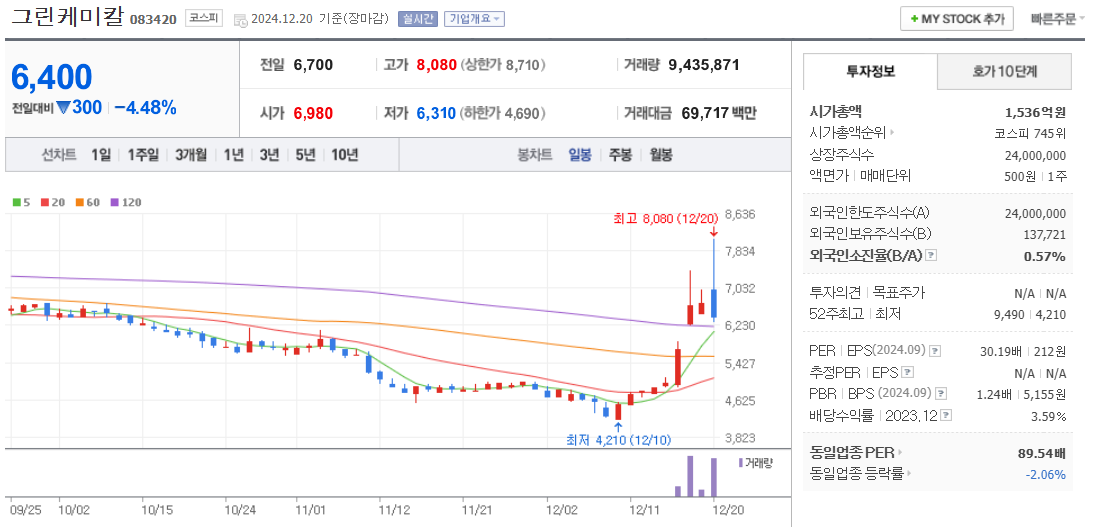Image resolution: width=1101 pixels, height=527 pixels.
Task: Open help icon beside 외국인소진율(B/A)
Action: point(931,255)
